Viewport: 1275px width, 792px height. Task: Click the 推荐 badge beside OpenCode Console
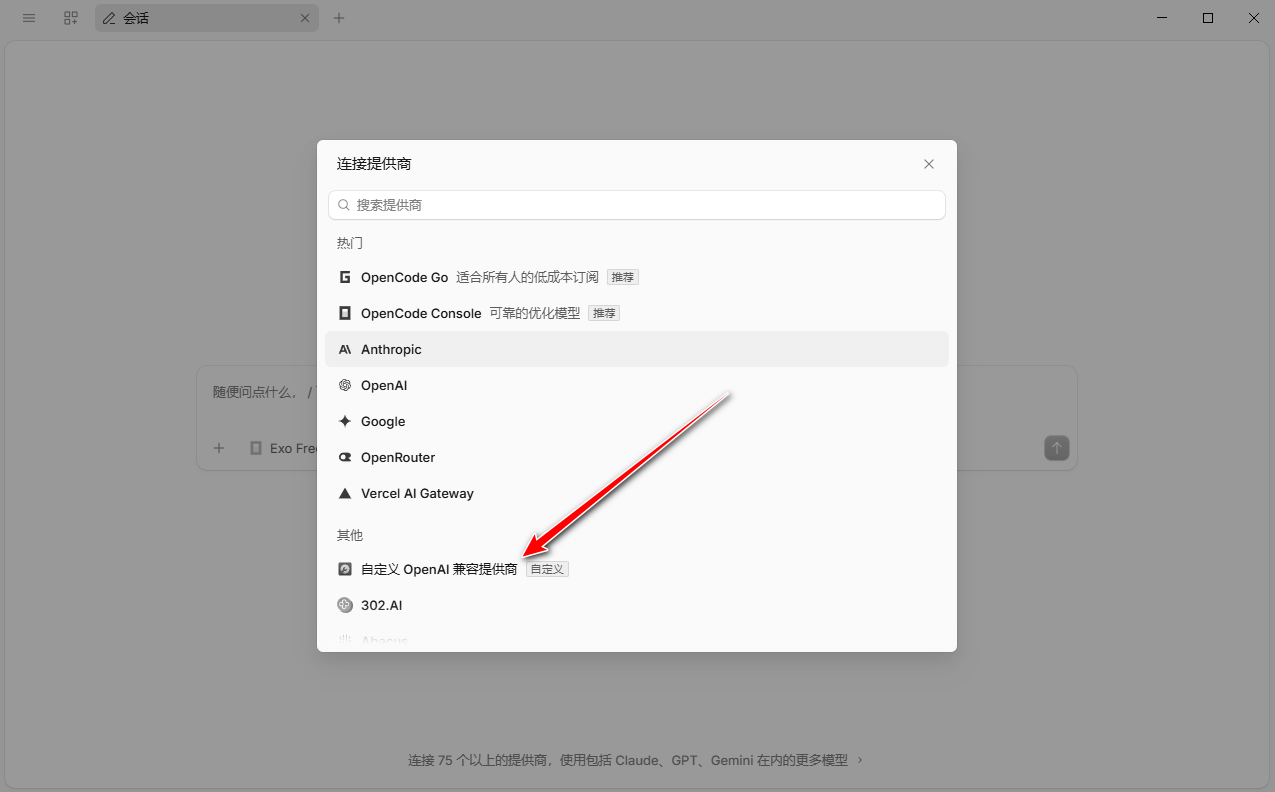point(604,313)
